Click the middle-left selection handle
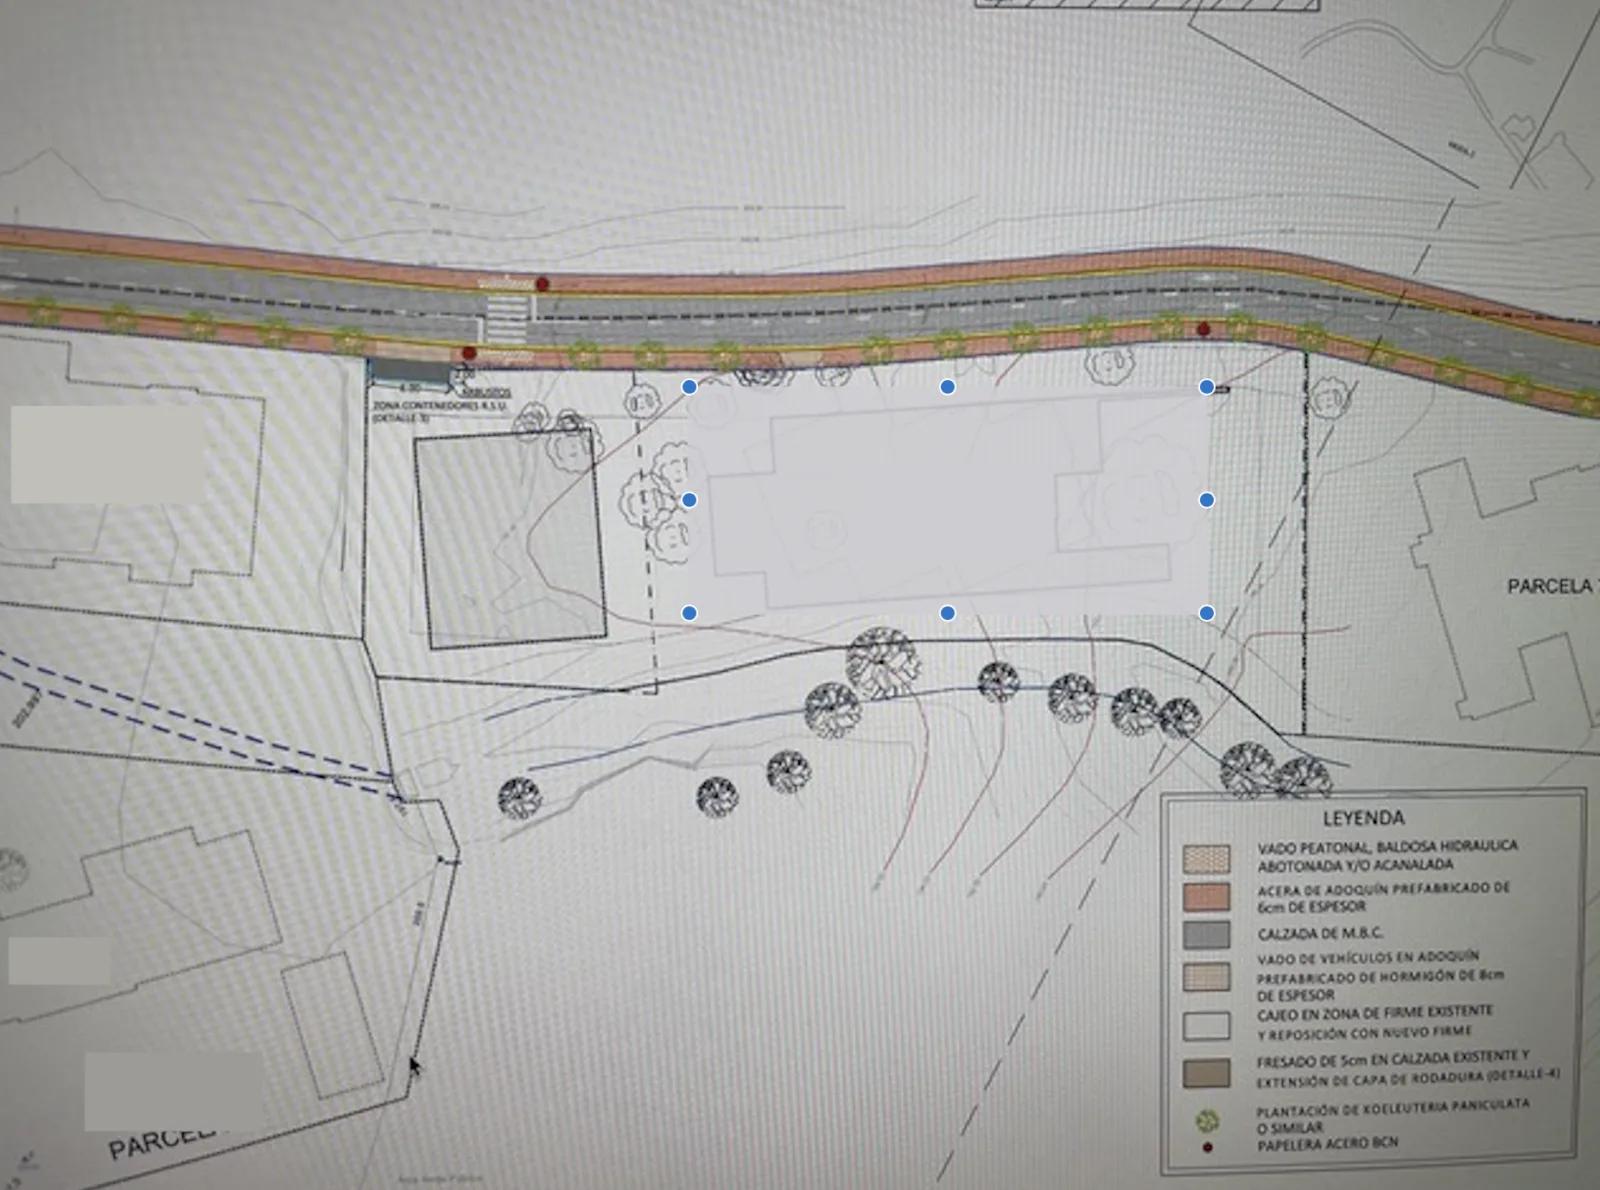The height and width of the screenshot is (1190, 1600). pyautogui.click(x=689, y=499)
